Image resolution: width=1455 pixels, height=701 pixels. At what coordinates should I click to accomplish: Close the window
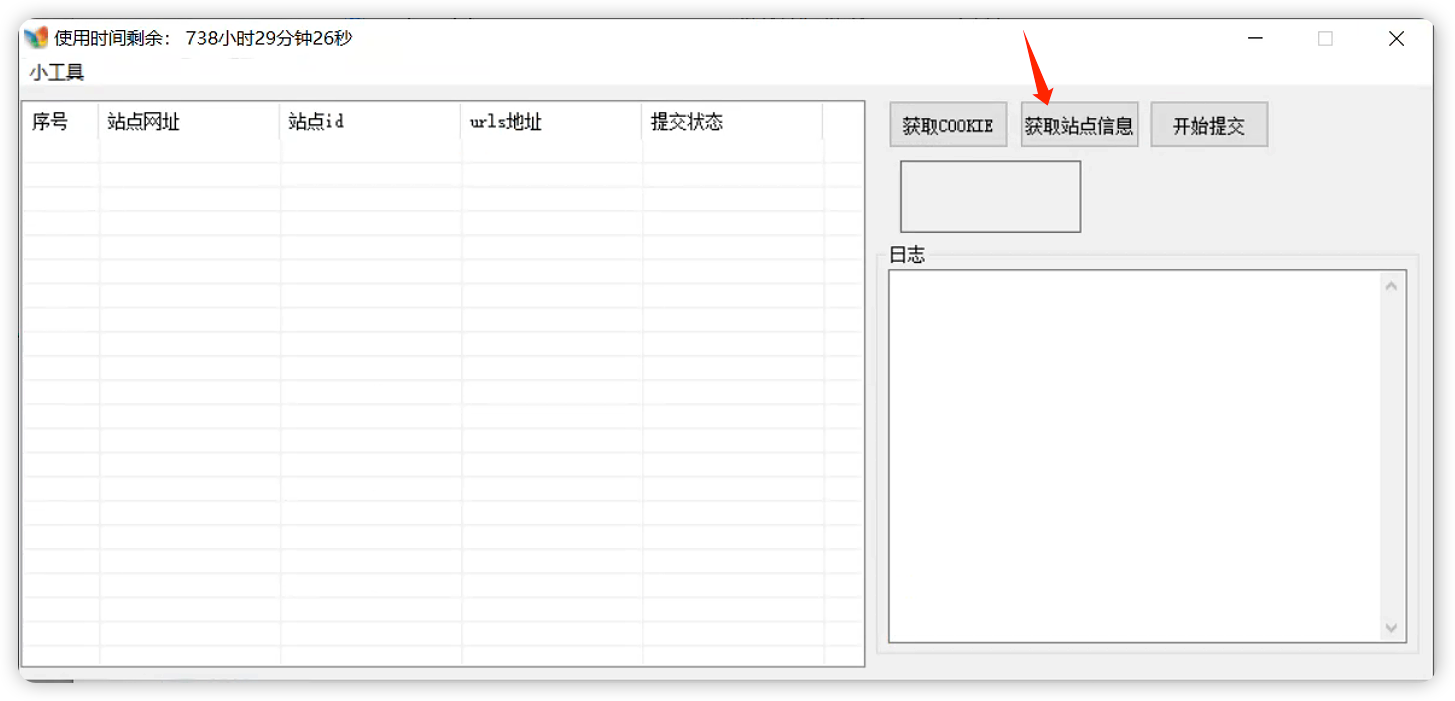click(x=1396, y=38)
